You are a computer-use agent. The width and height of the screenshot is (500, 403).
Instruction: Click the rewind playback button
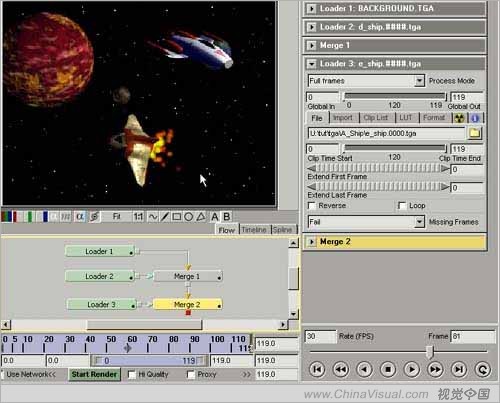tap(341, 369)
